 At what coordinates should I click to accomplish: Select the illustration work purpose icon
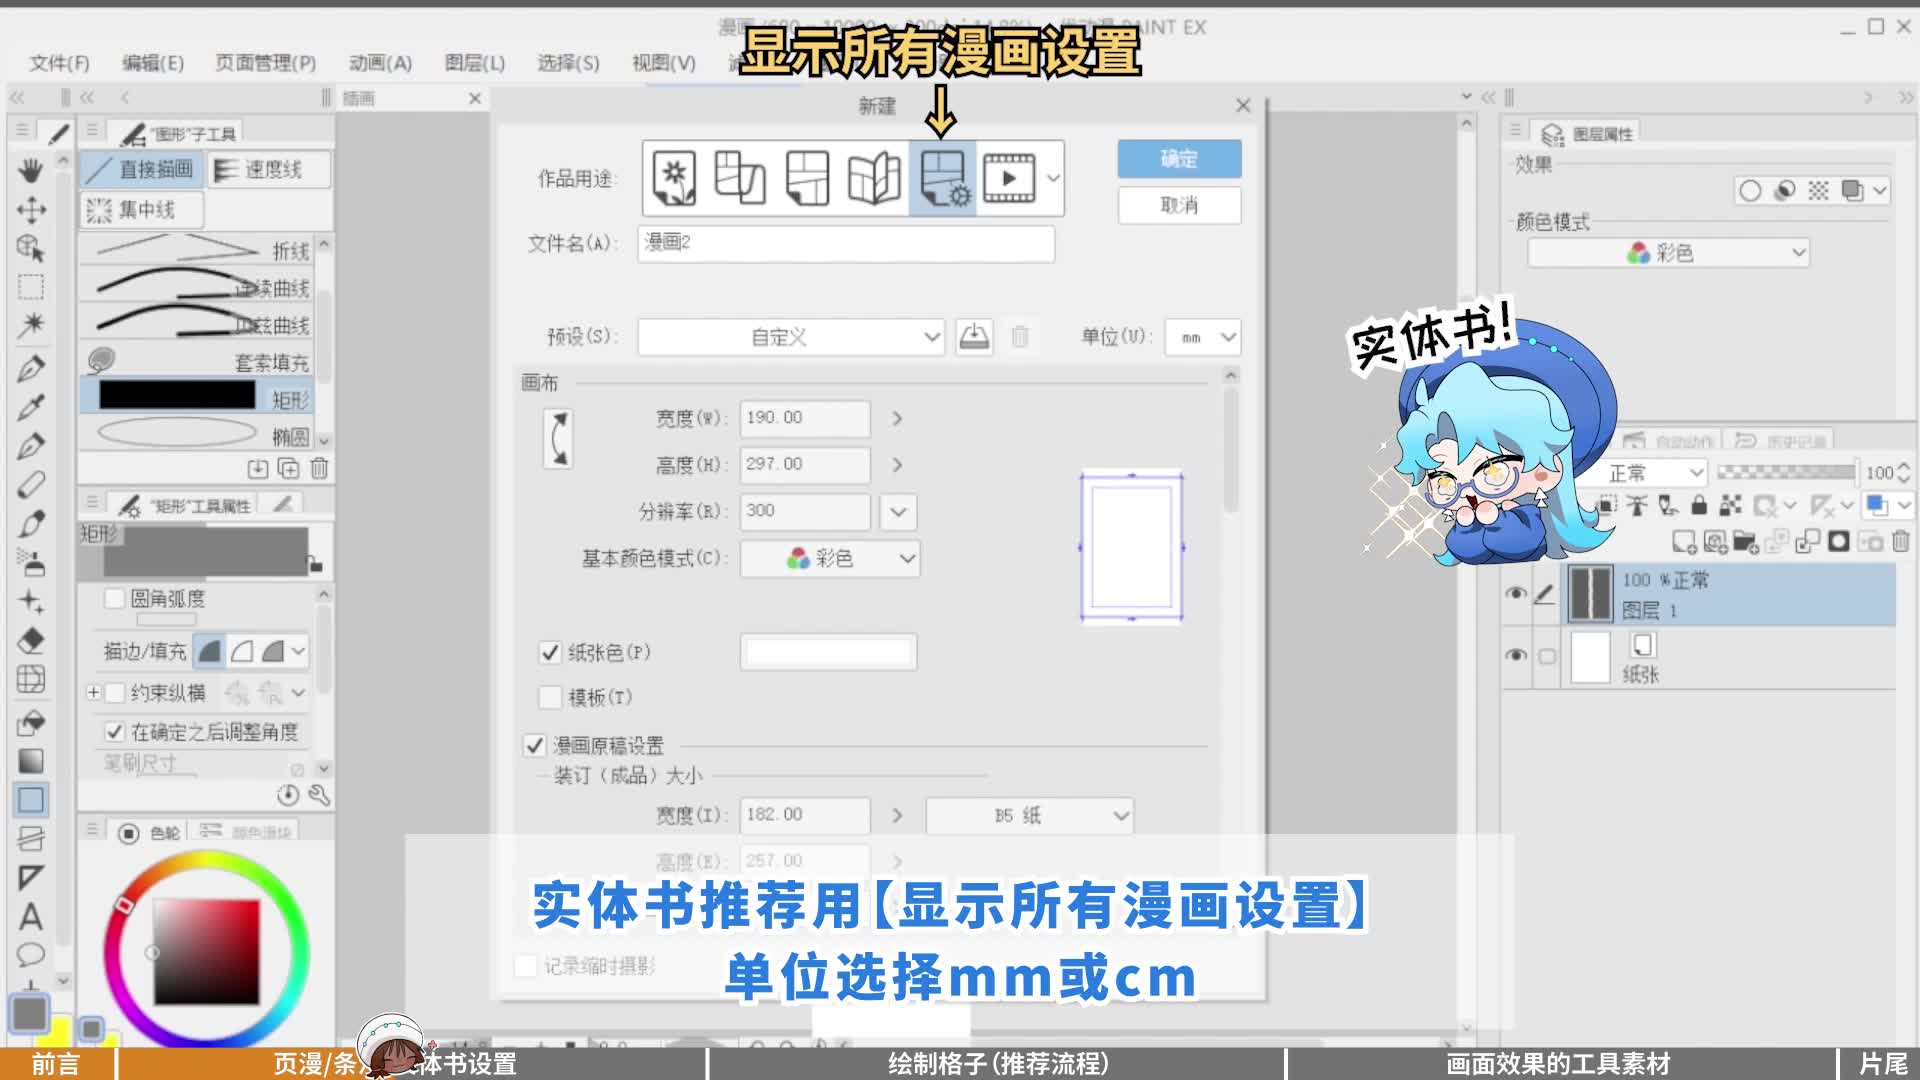(674, 178)
